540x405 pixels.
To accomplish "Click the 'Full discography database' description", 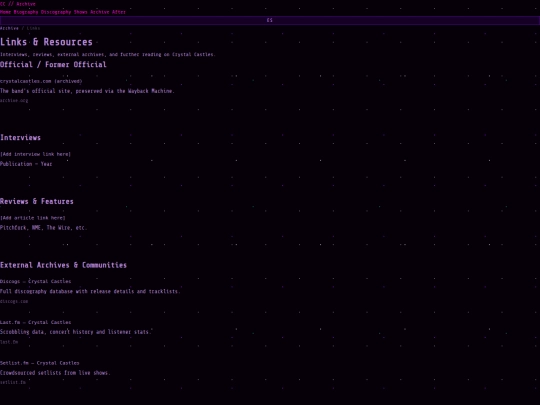I will [x=90, y=291].
